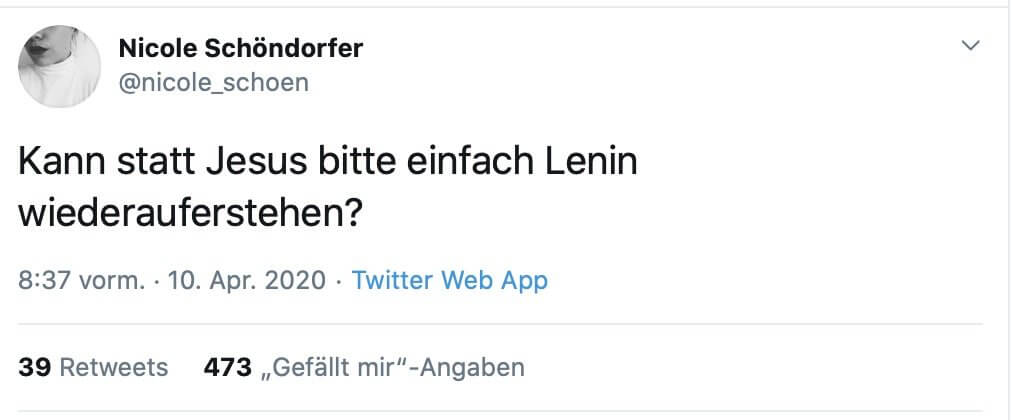Show the 473 „Gefällt mir“-Angaben list

click(x=364, y=367)
